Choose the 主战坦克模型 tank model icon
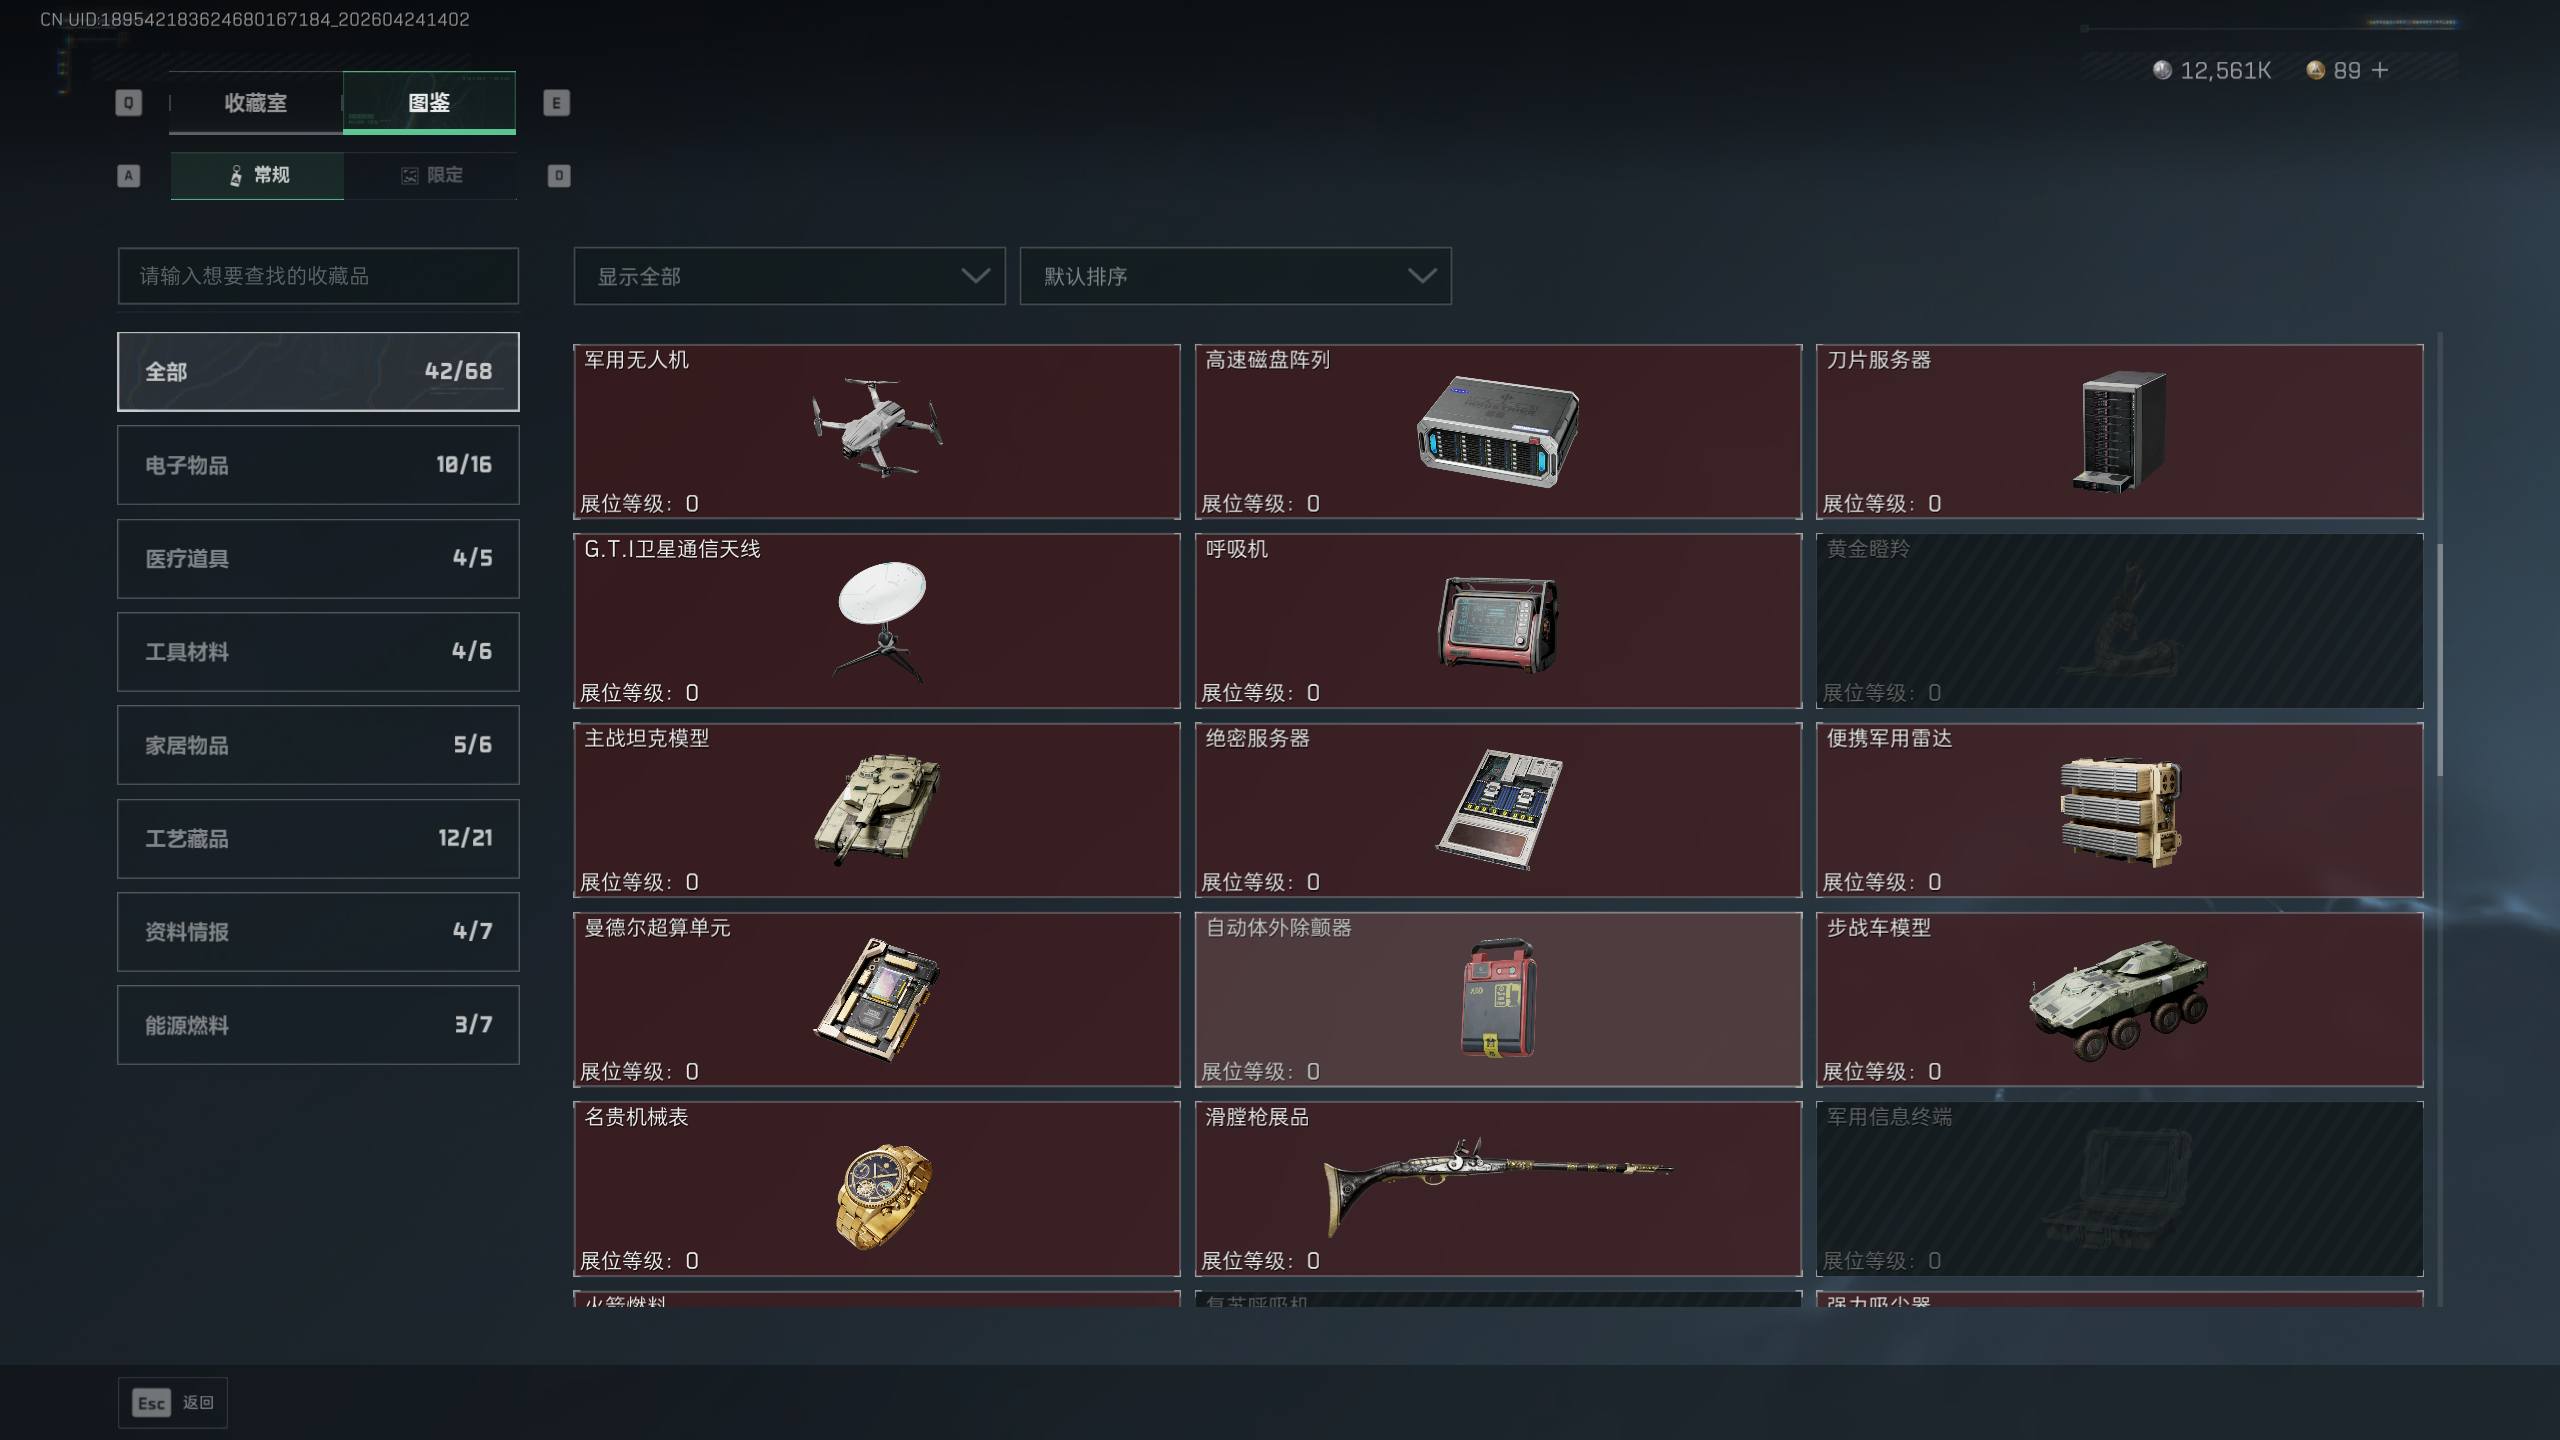 [876, 808]
